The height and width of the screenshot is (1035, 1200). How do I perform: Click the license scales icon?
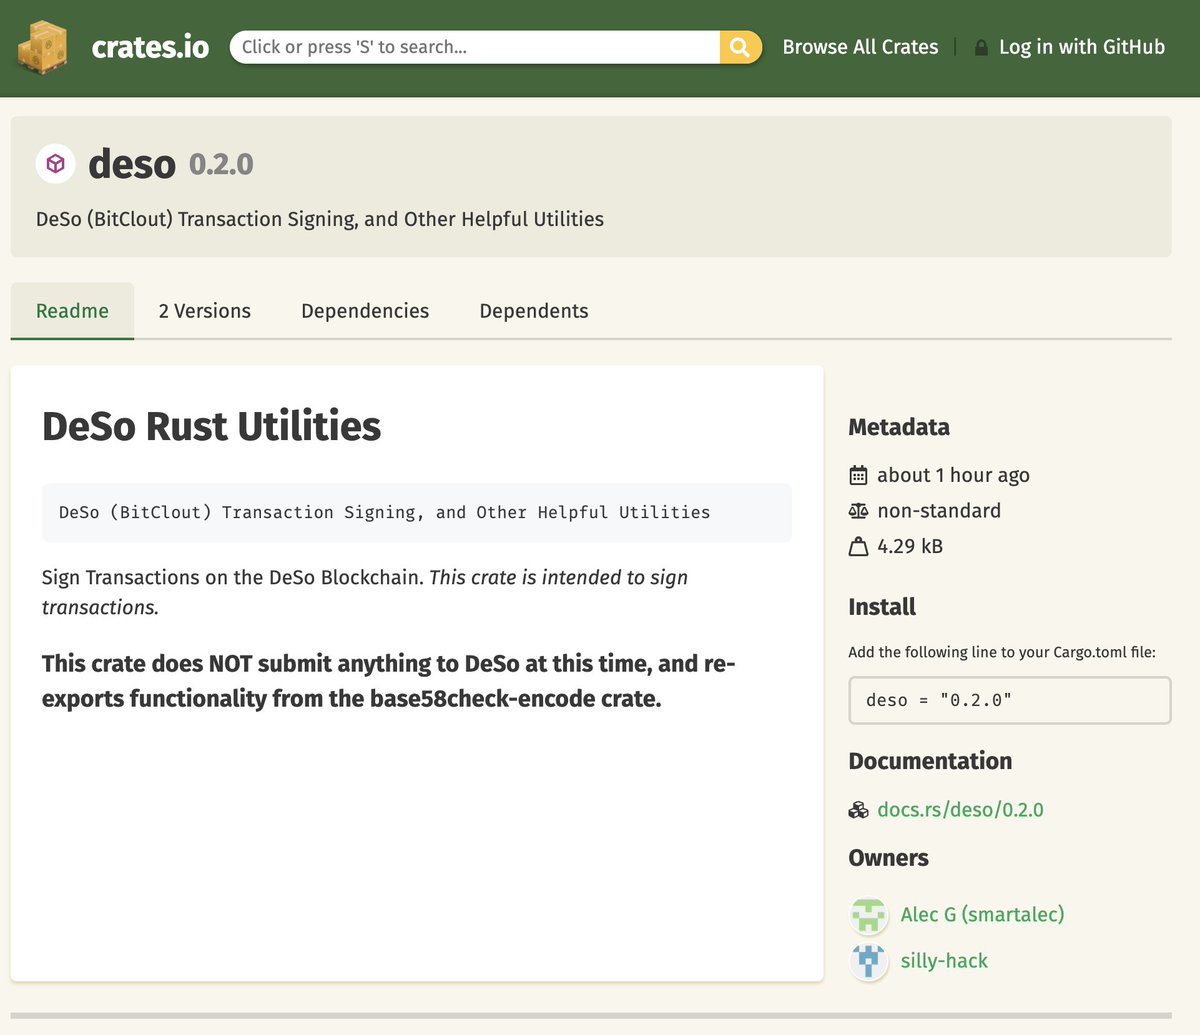(858, 511)
